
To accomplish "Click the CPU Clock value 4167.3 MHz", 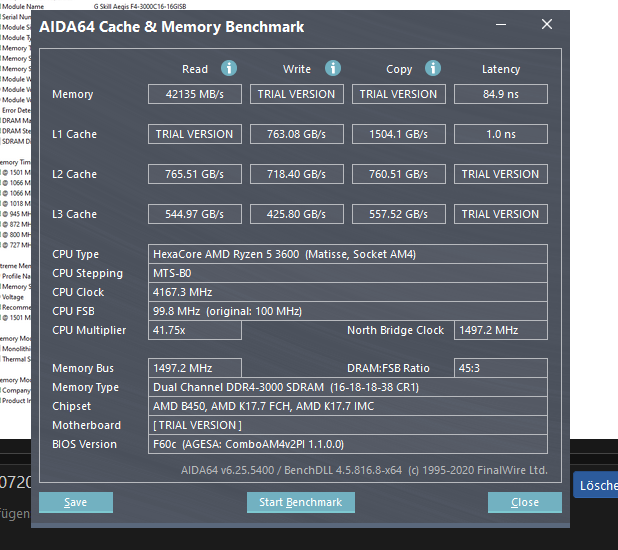I will (x=348, y=292).
